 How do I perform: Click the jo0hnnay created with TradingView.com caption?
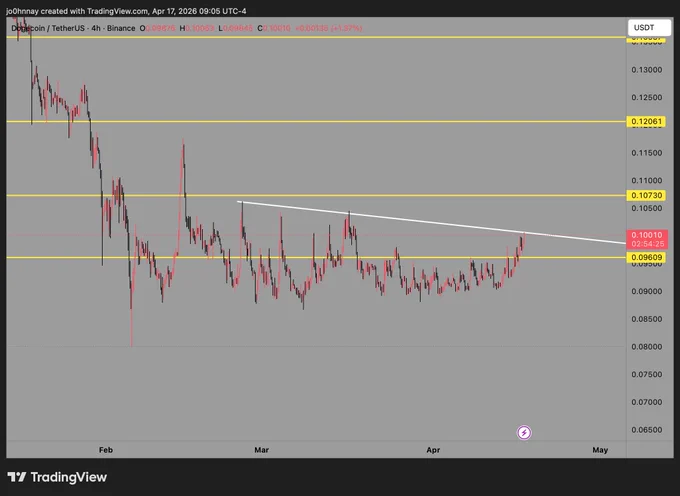(126, 11)
